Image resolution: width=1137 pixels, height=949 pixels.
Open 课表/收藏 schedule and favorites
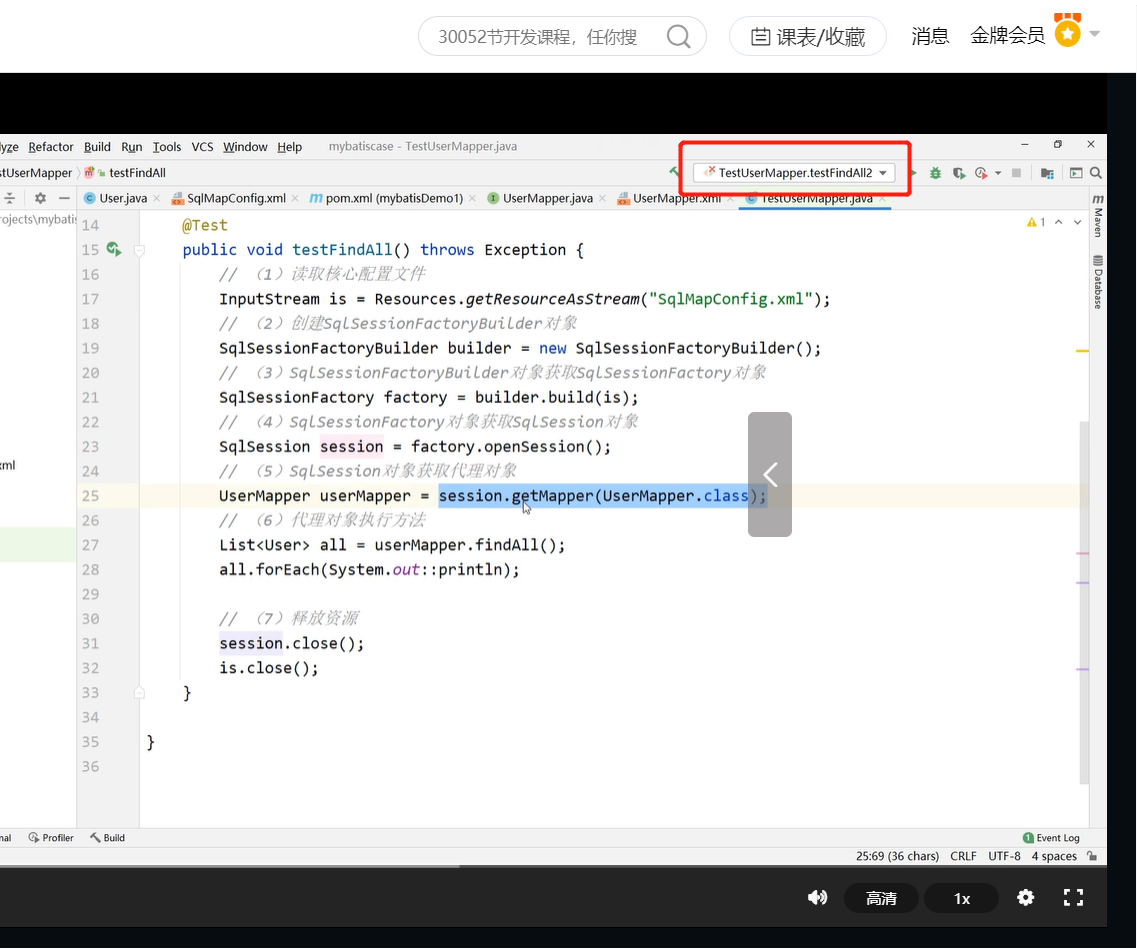808,36
